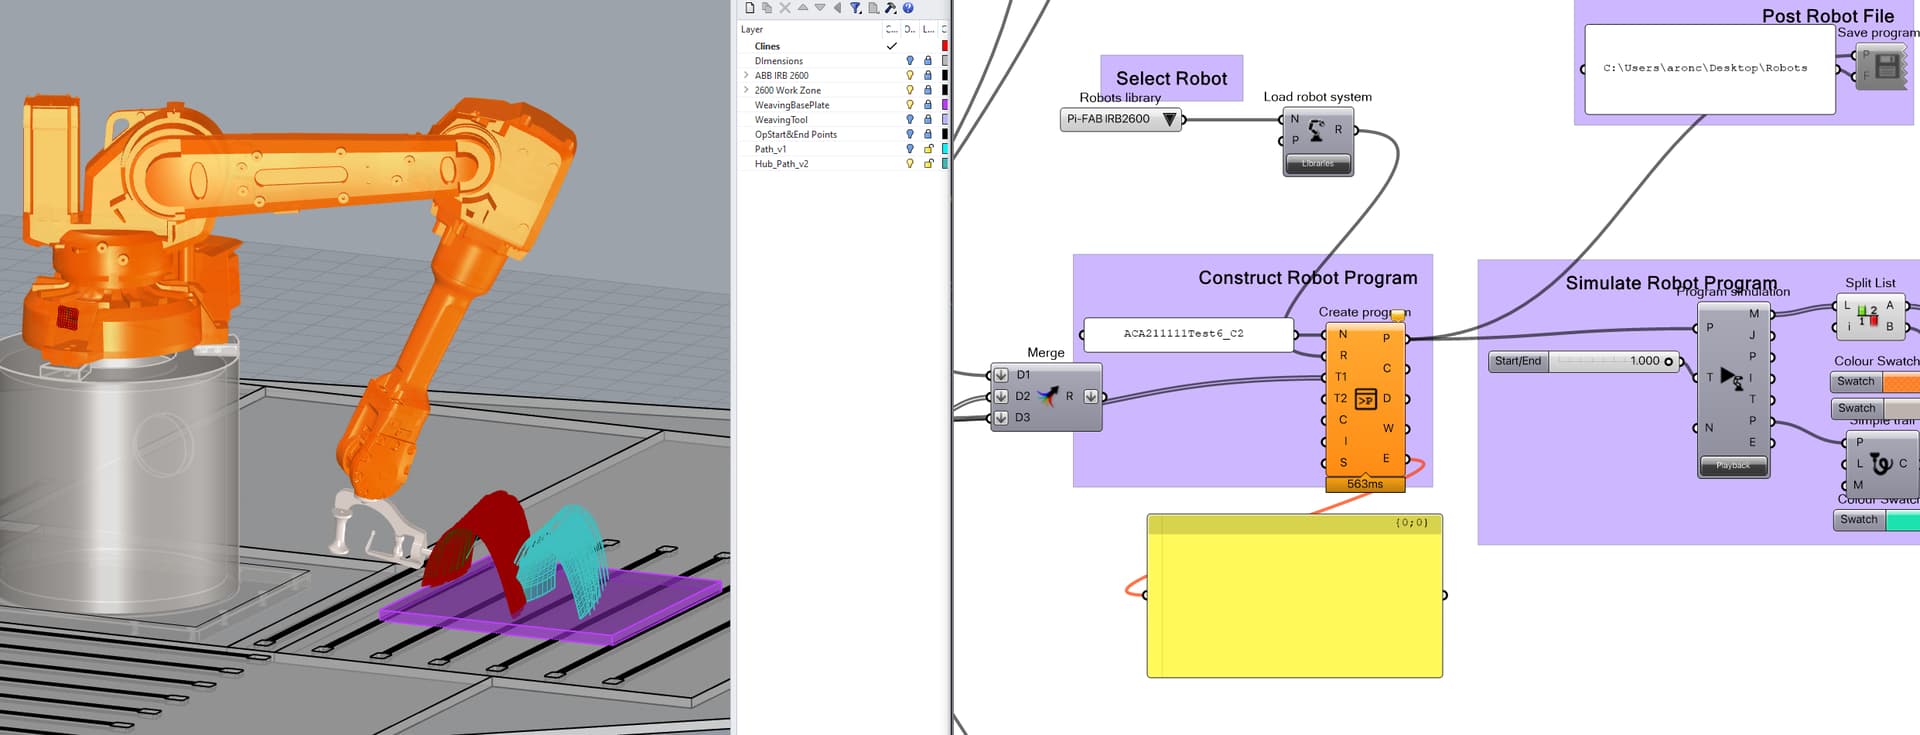This screenshot has height=735, width=1920.
Task: Click the Load robot system component icon
Action: 1316,130
